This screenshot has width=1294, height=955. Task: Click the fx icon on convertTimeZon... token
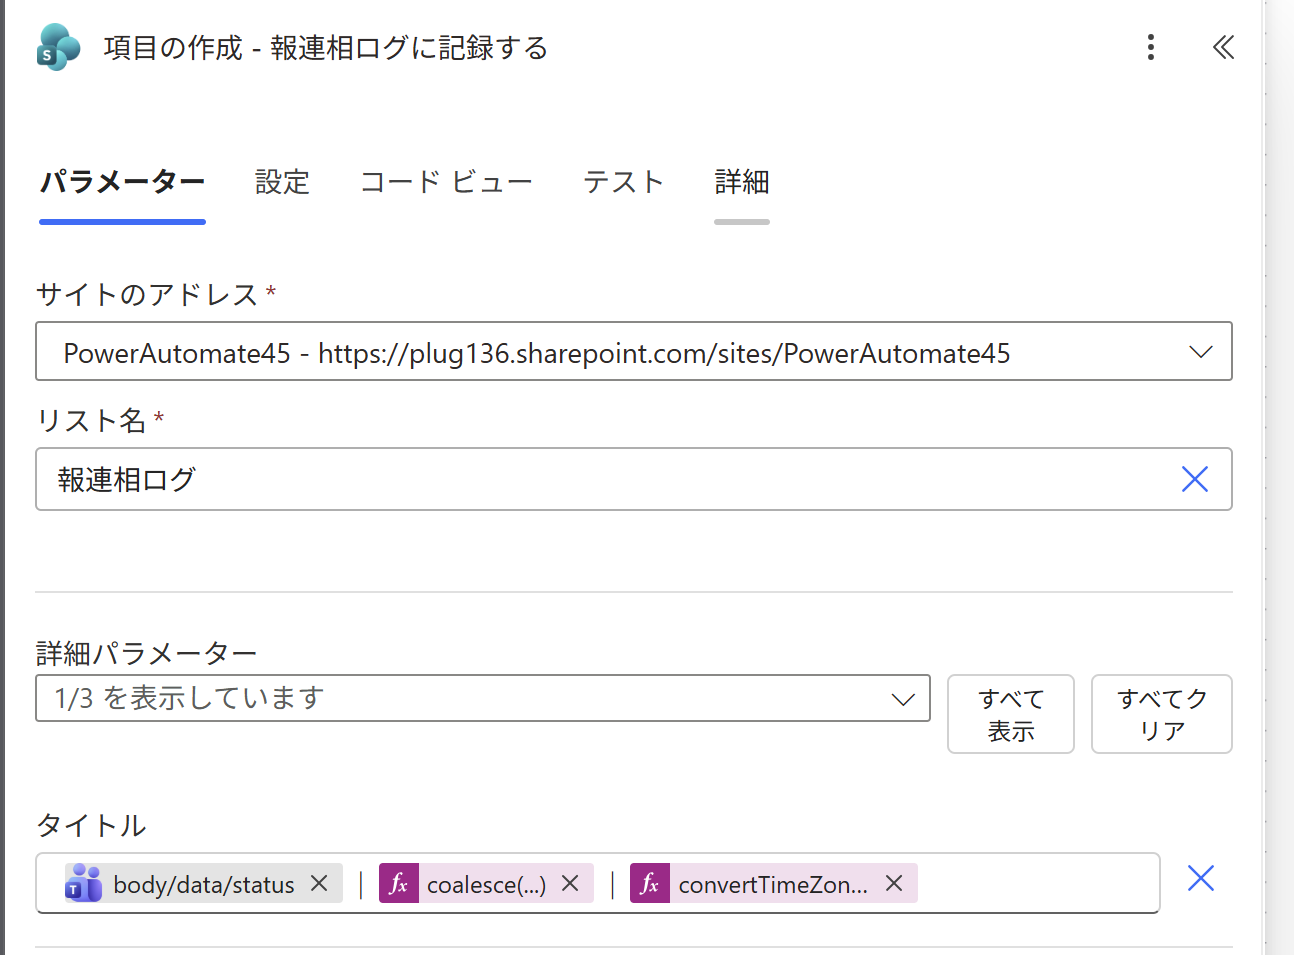tap(650, 883)
